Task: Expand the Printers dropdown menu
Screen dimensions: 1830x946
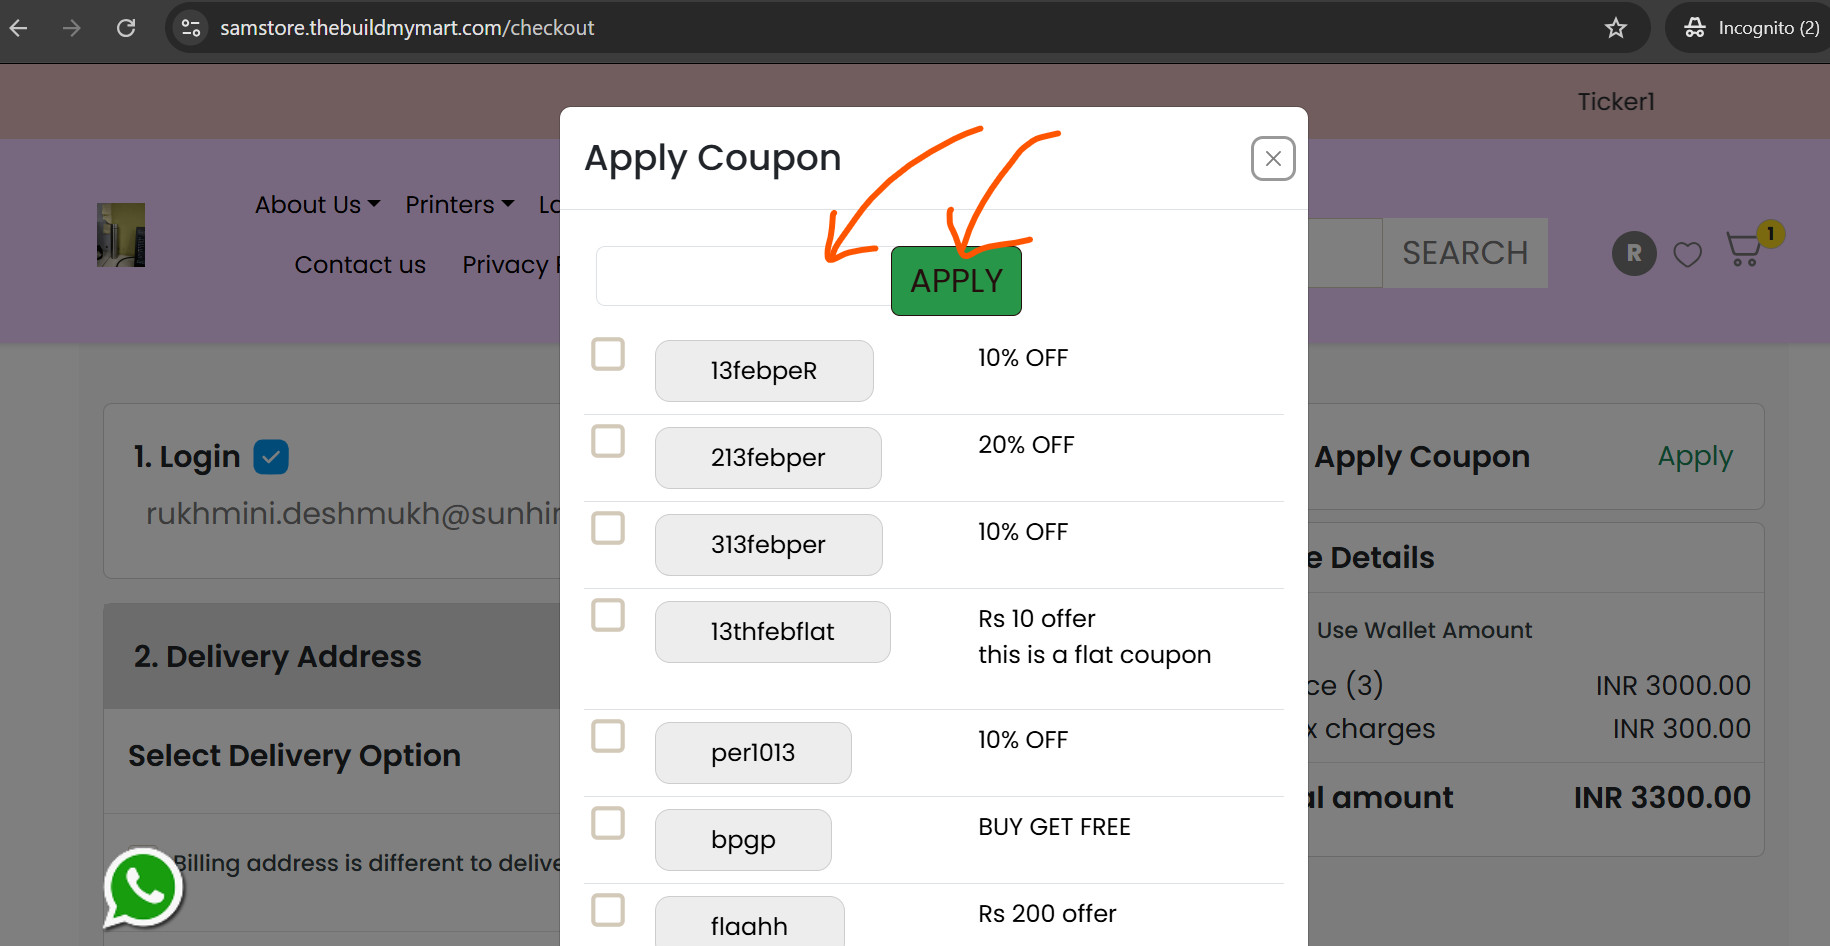Action: point(459,205)
